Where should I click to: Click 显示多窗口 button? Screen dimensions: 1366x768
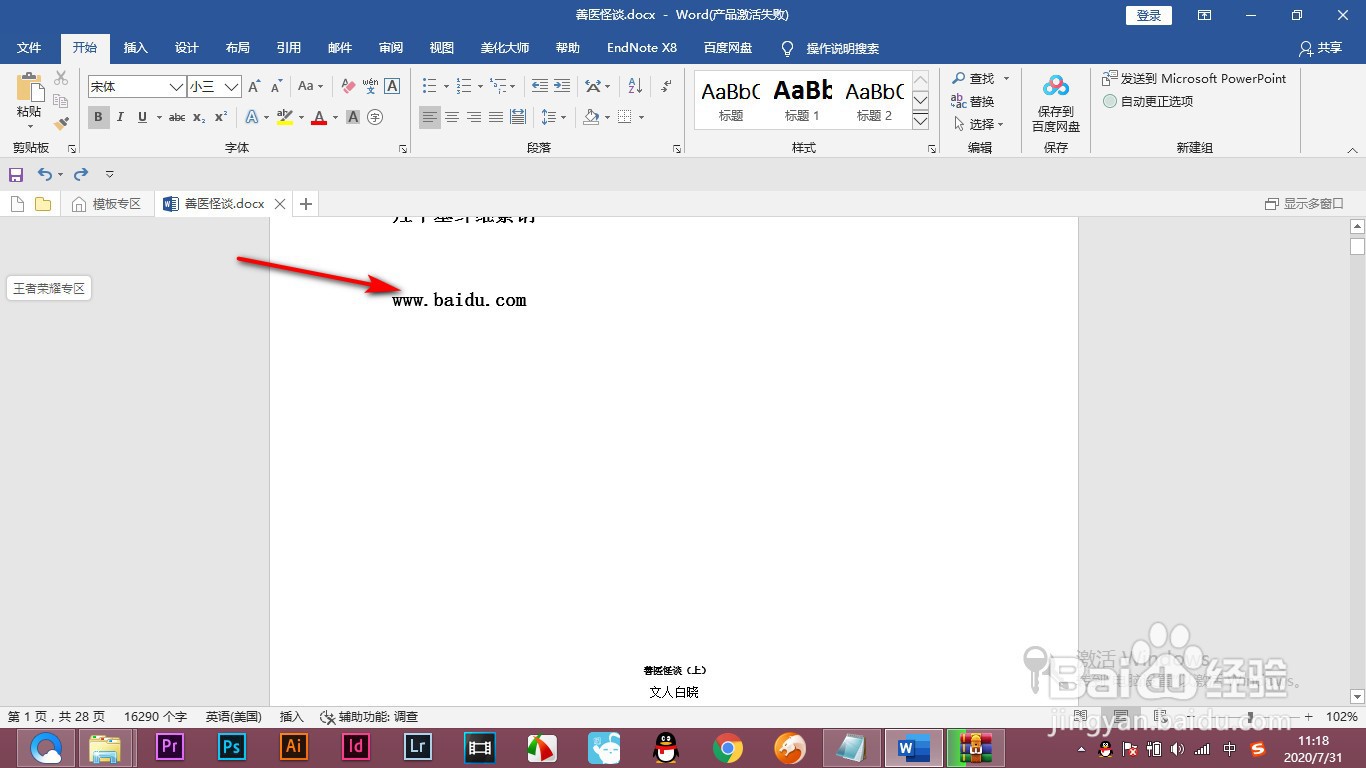click(x=1304, y=204)
